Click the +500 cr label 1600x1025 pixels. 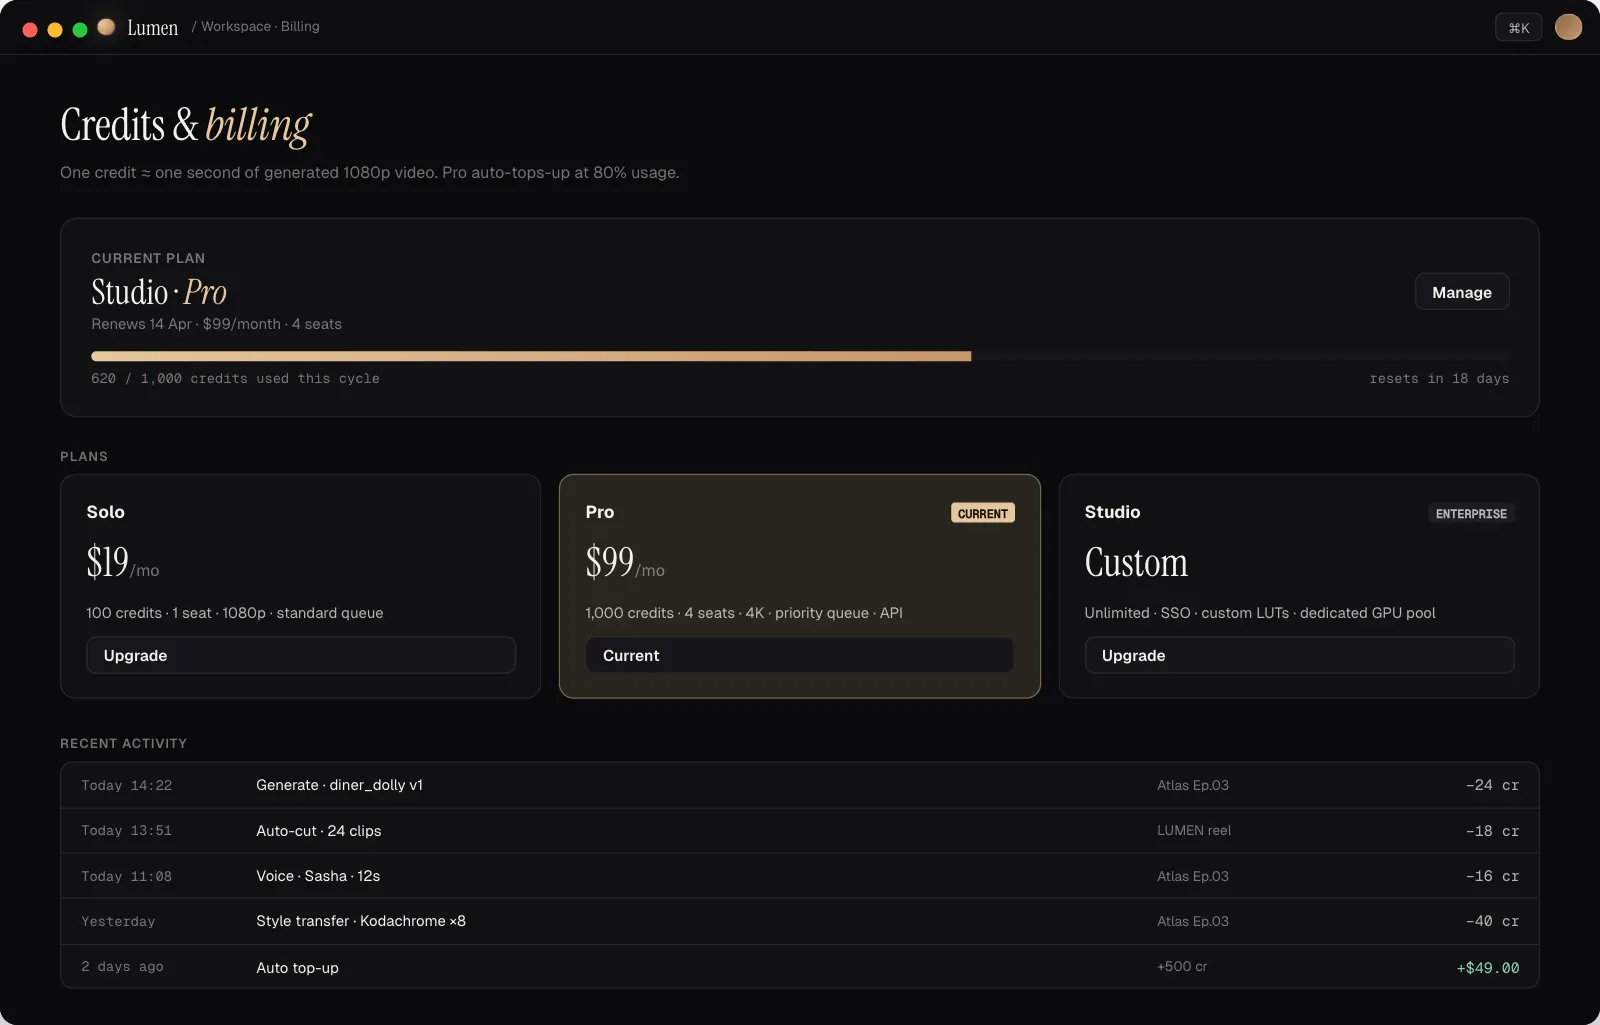click(x=1182, y=967)
